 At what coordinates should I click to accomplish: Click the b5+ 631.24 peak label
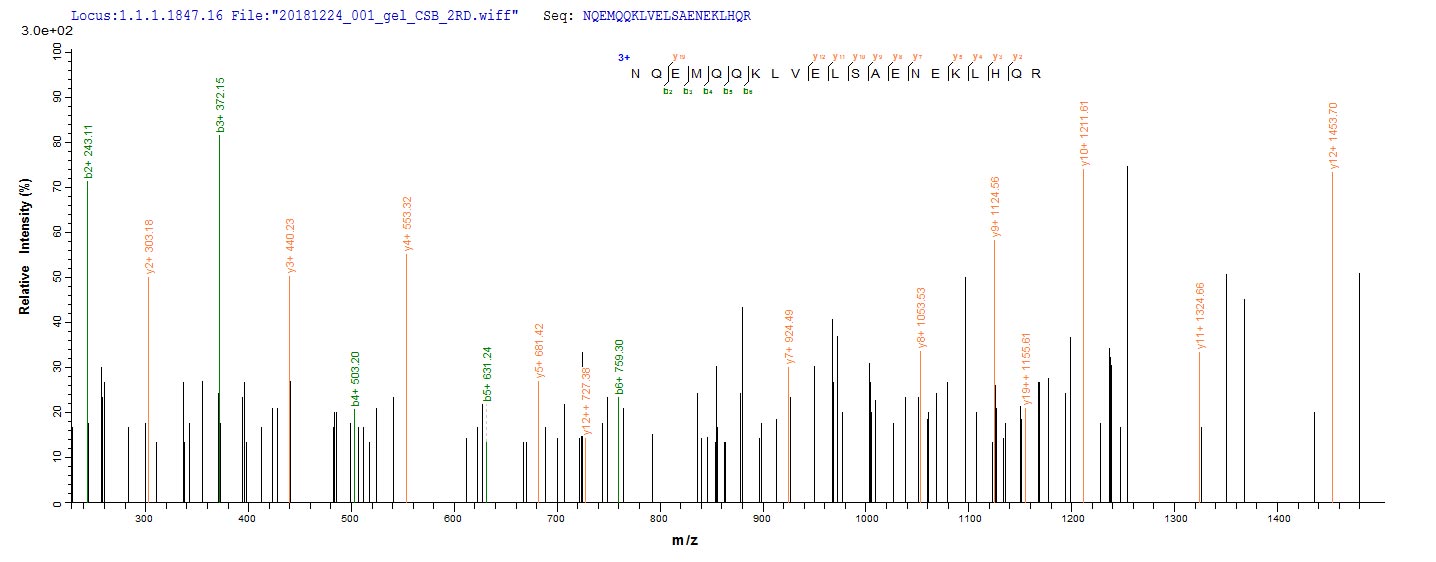[x=487, y=374]
